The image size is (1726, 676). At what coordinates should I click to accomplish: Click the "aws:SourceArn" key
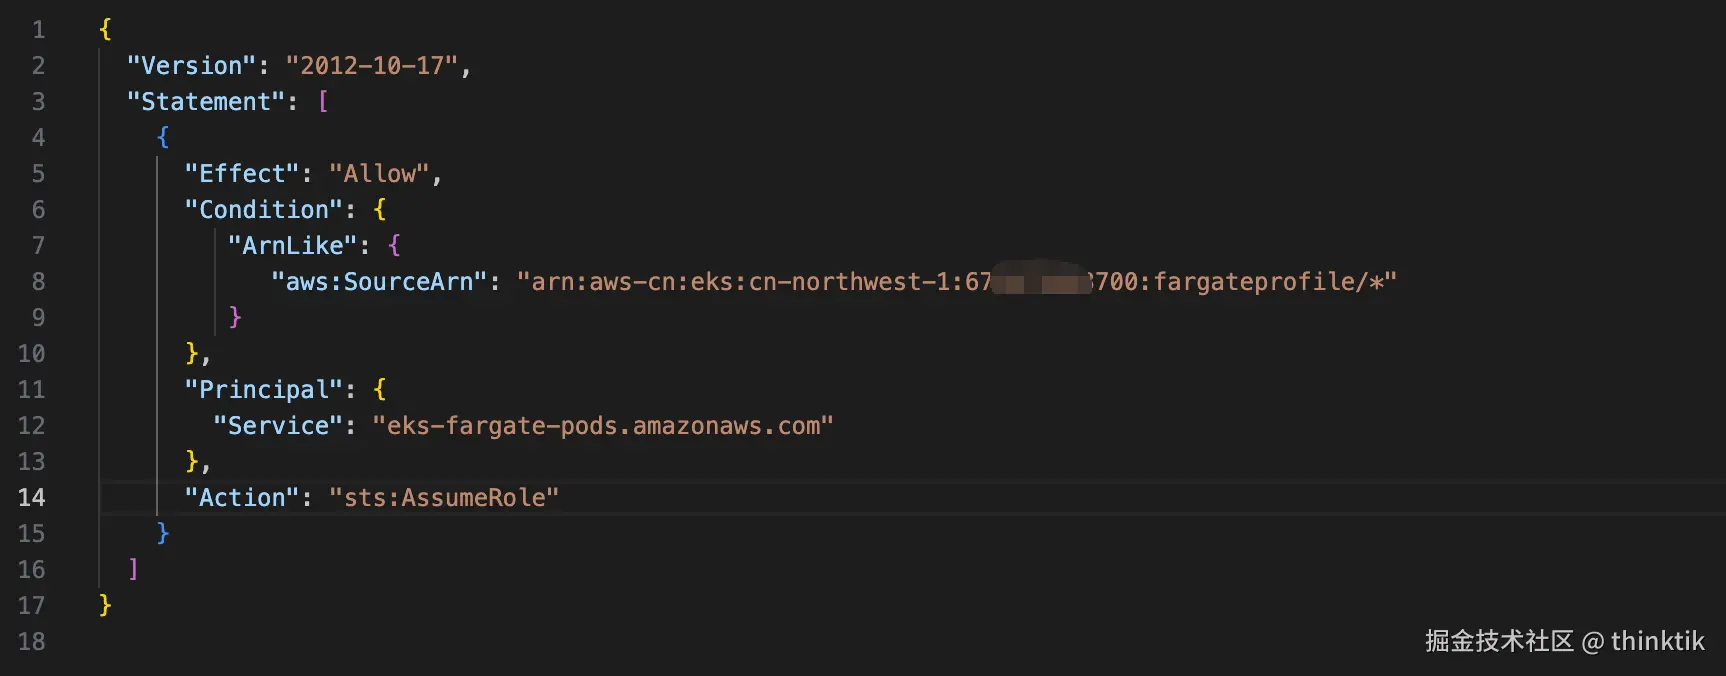pos(380,281)
